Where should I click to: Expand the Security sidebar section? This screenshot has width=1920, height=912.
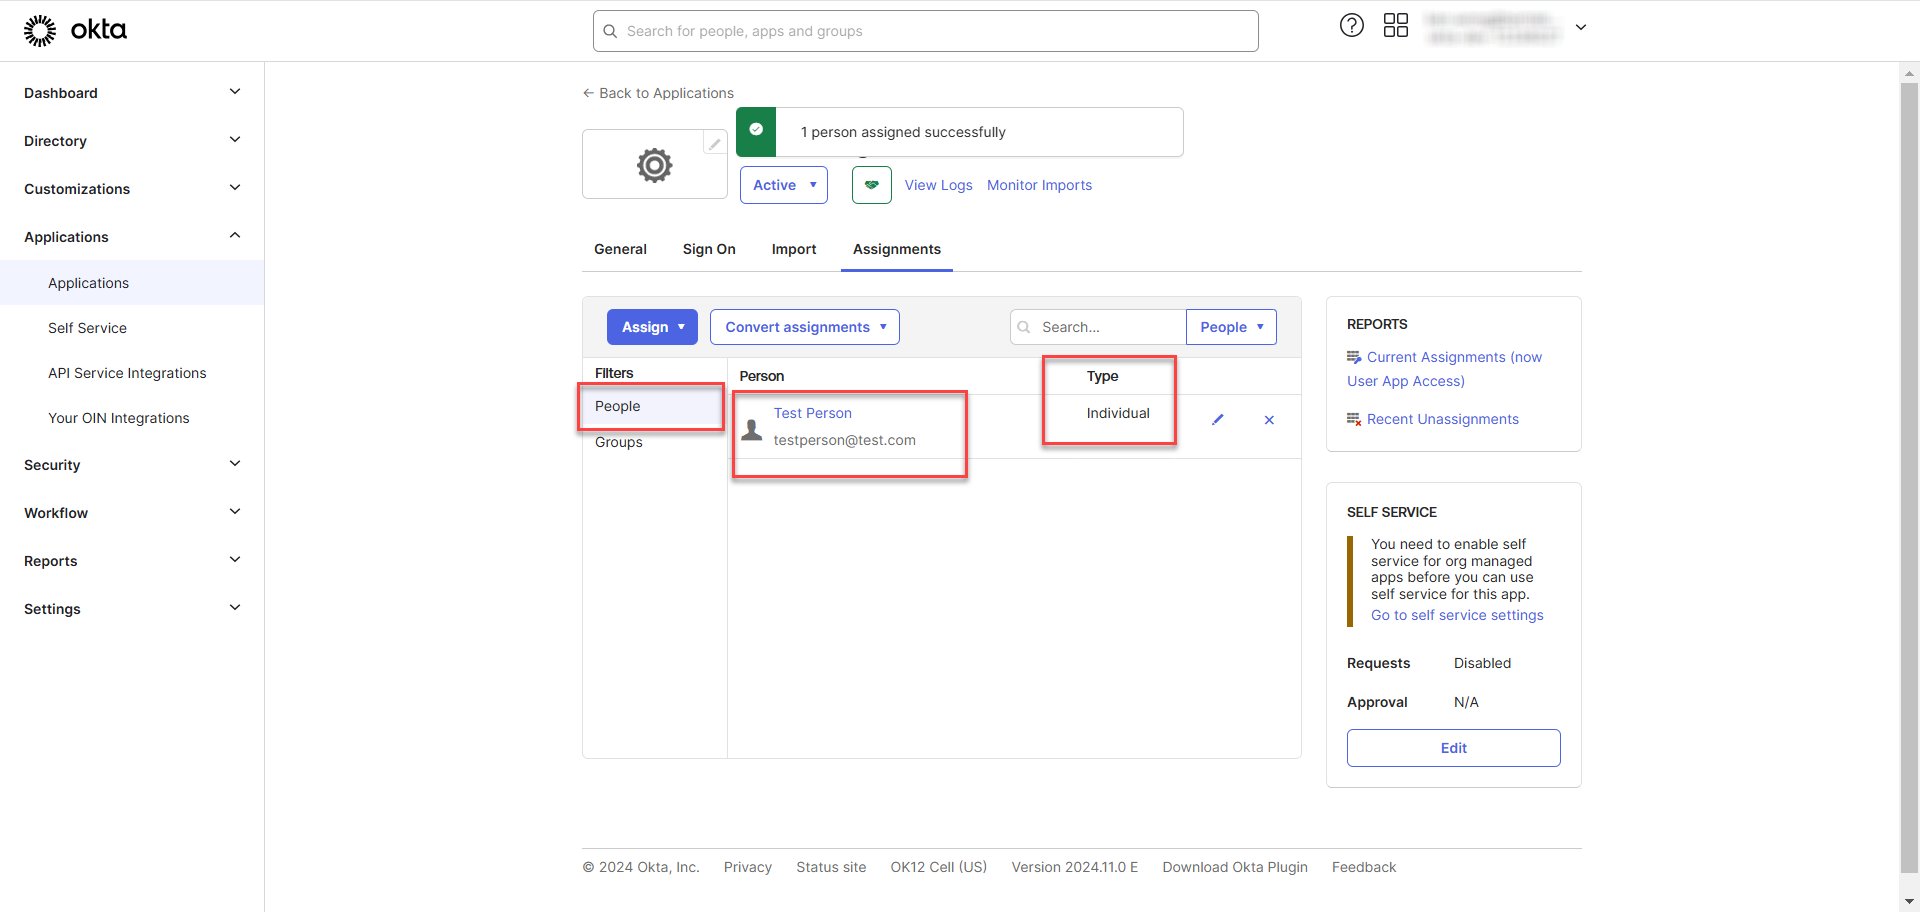click(x=132, y=465)
